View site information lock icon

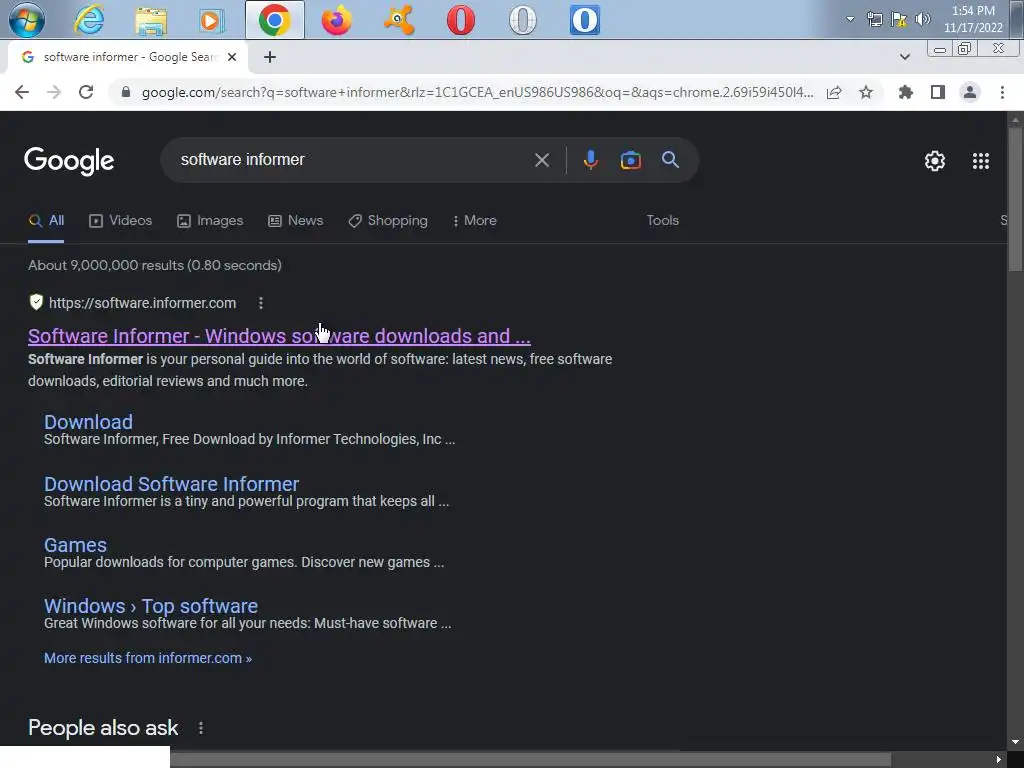pyautogui.click(x=126, y=92)
